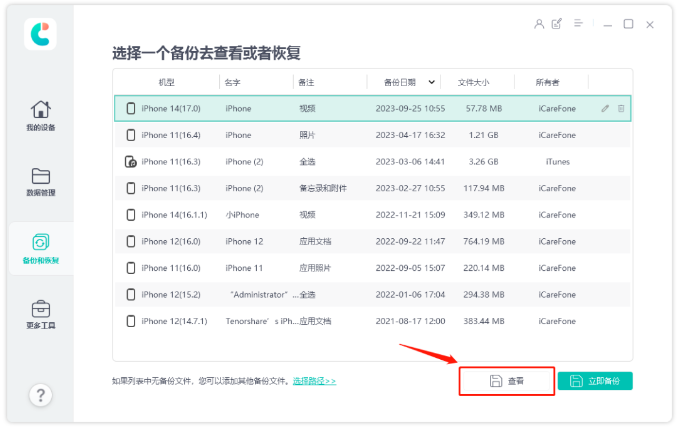677x429 pixels.
Task: Select the iPhone 14(16.1.1) backup row
Action: coord(372,215)
